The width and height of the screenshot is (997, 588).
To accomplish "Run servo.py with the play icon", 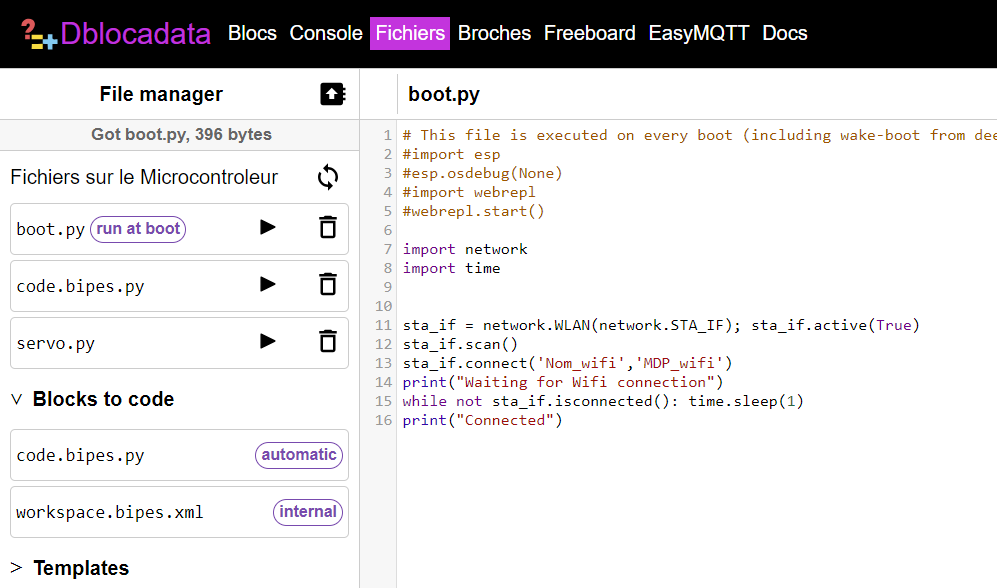I will pos(267,342).
